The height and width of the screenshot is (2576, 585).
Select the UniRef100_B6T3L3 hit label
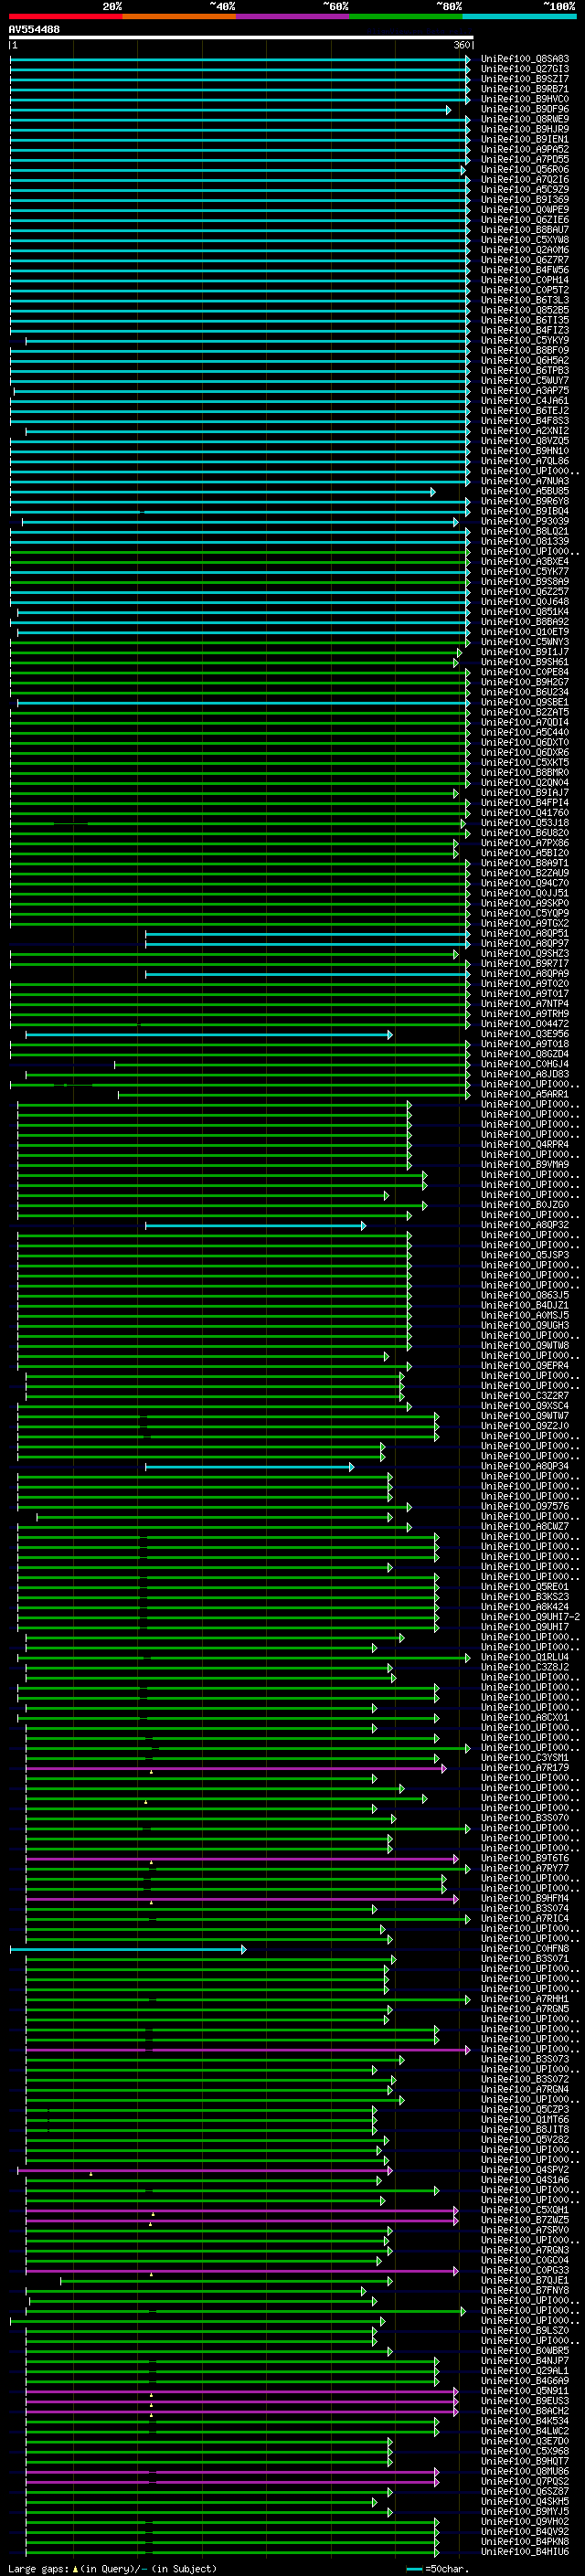click(525, 300)
